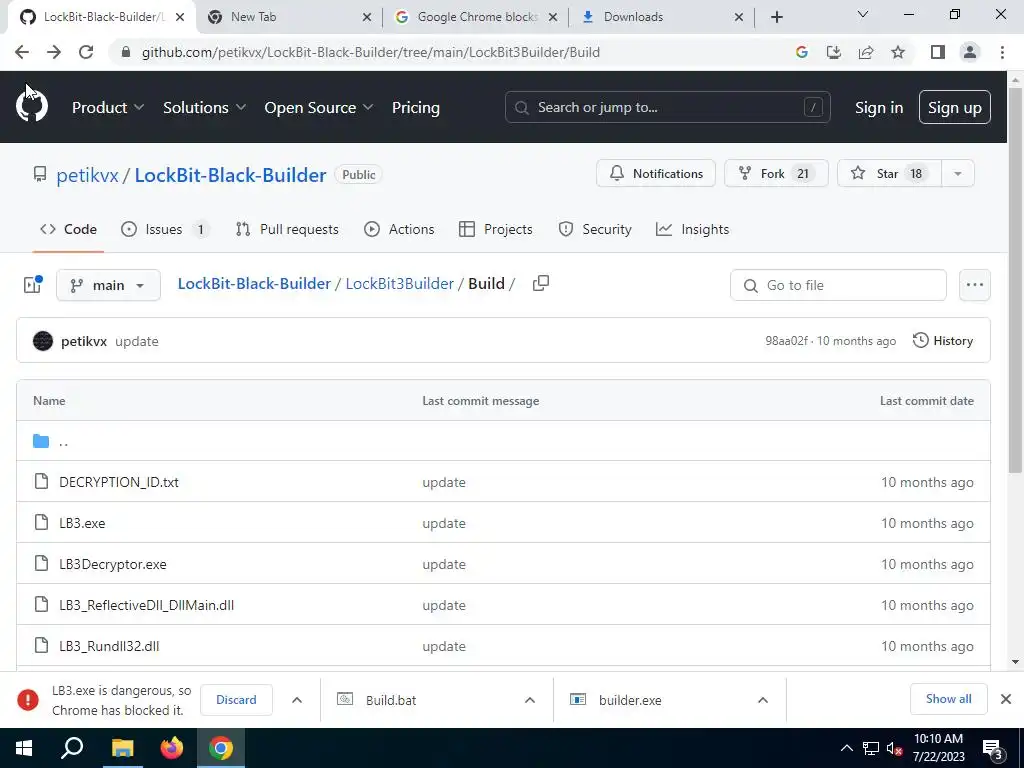Click the Notifications button
The width and height of the screenshot is (1024, 768).
point(656,173)
